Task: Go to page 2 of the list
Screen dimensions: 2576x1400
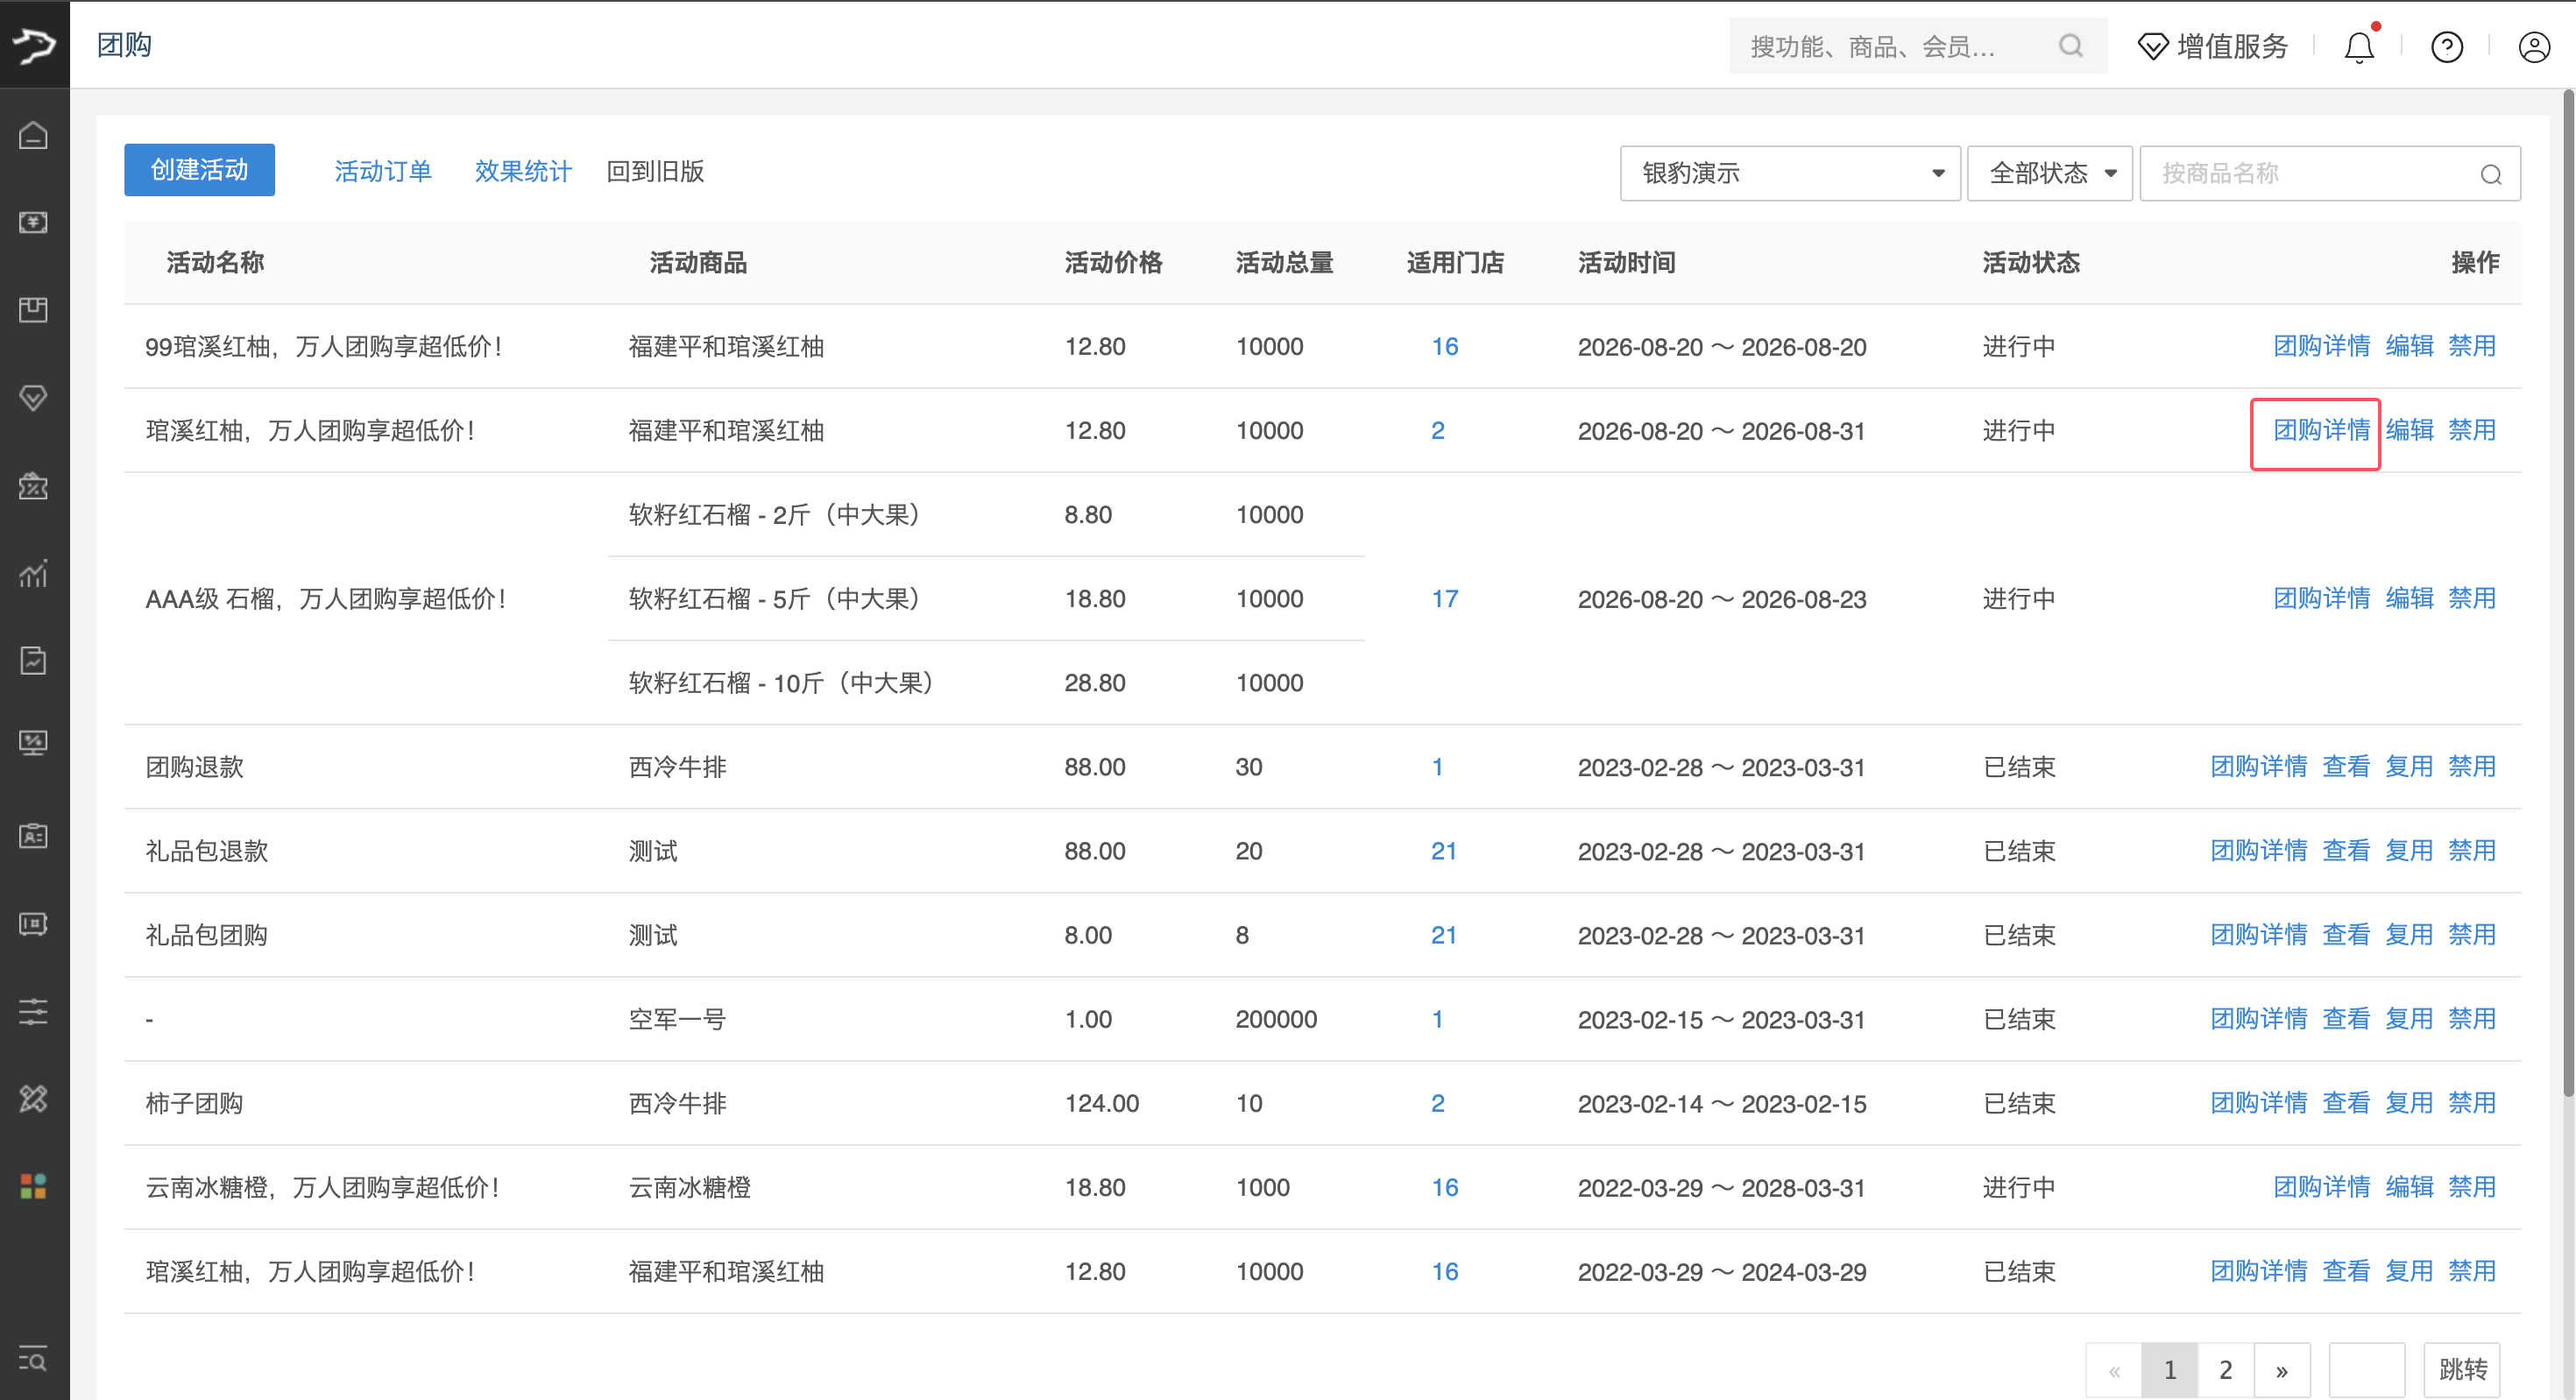Action: point(2225,1369)
